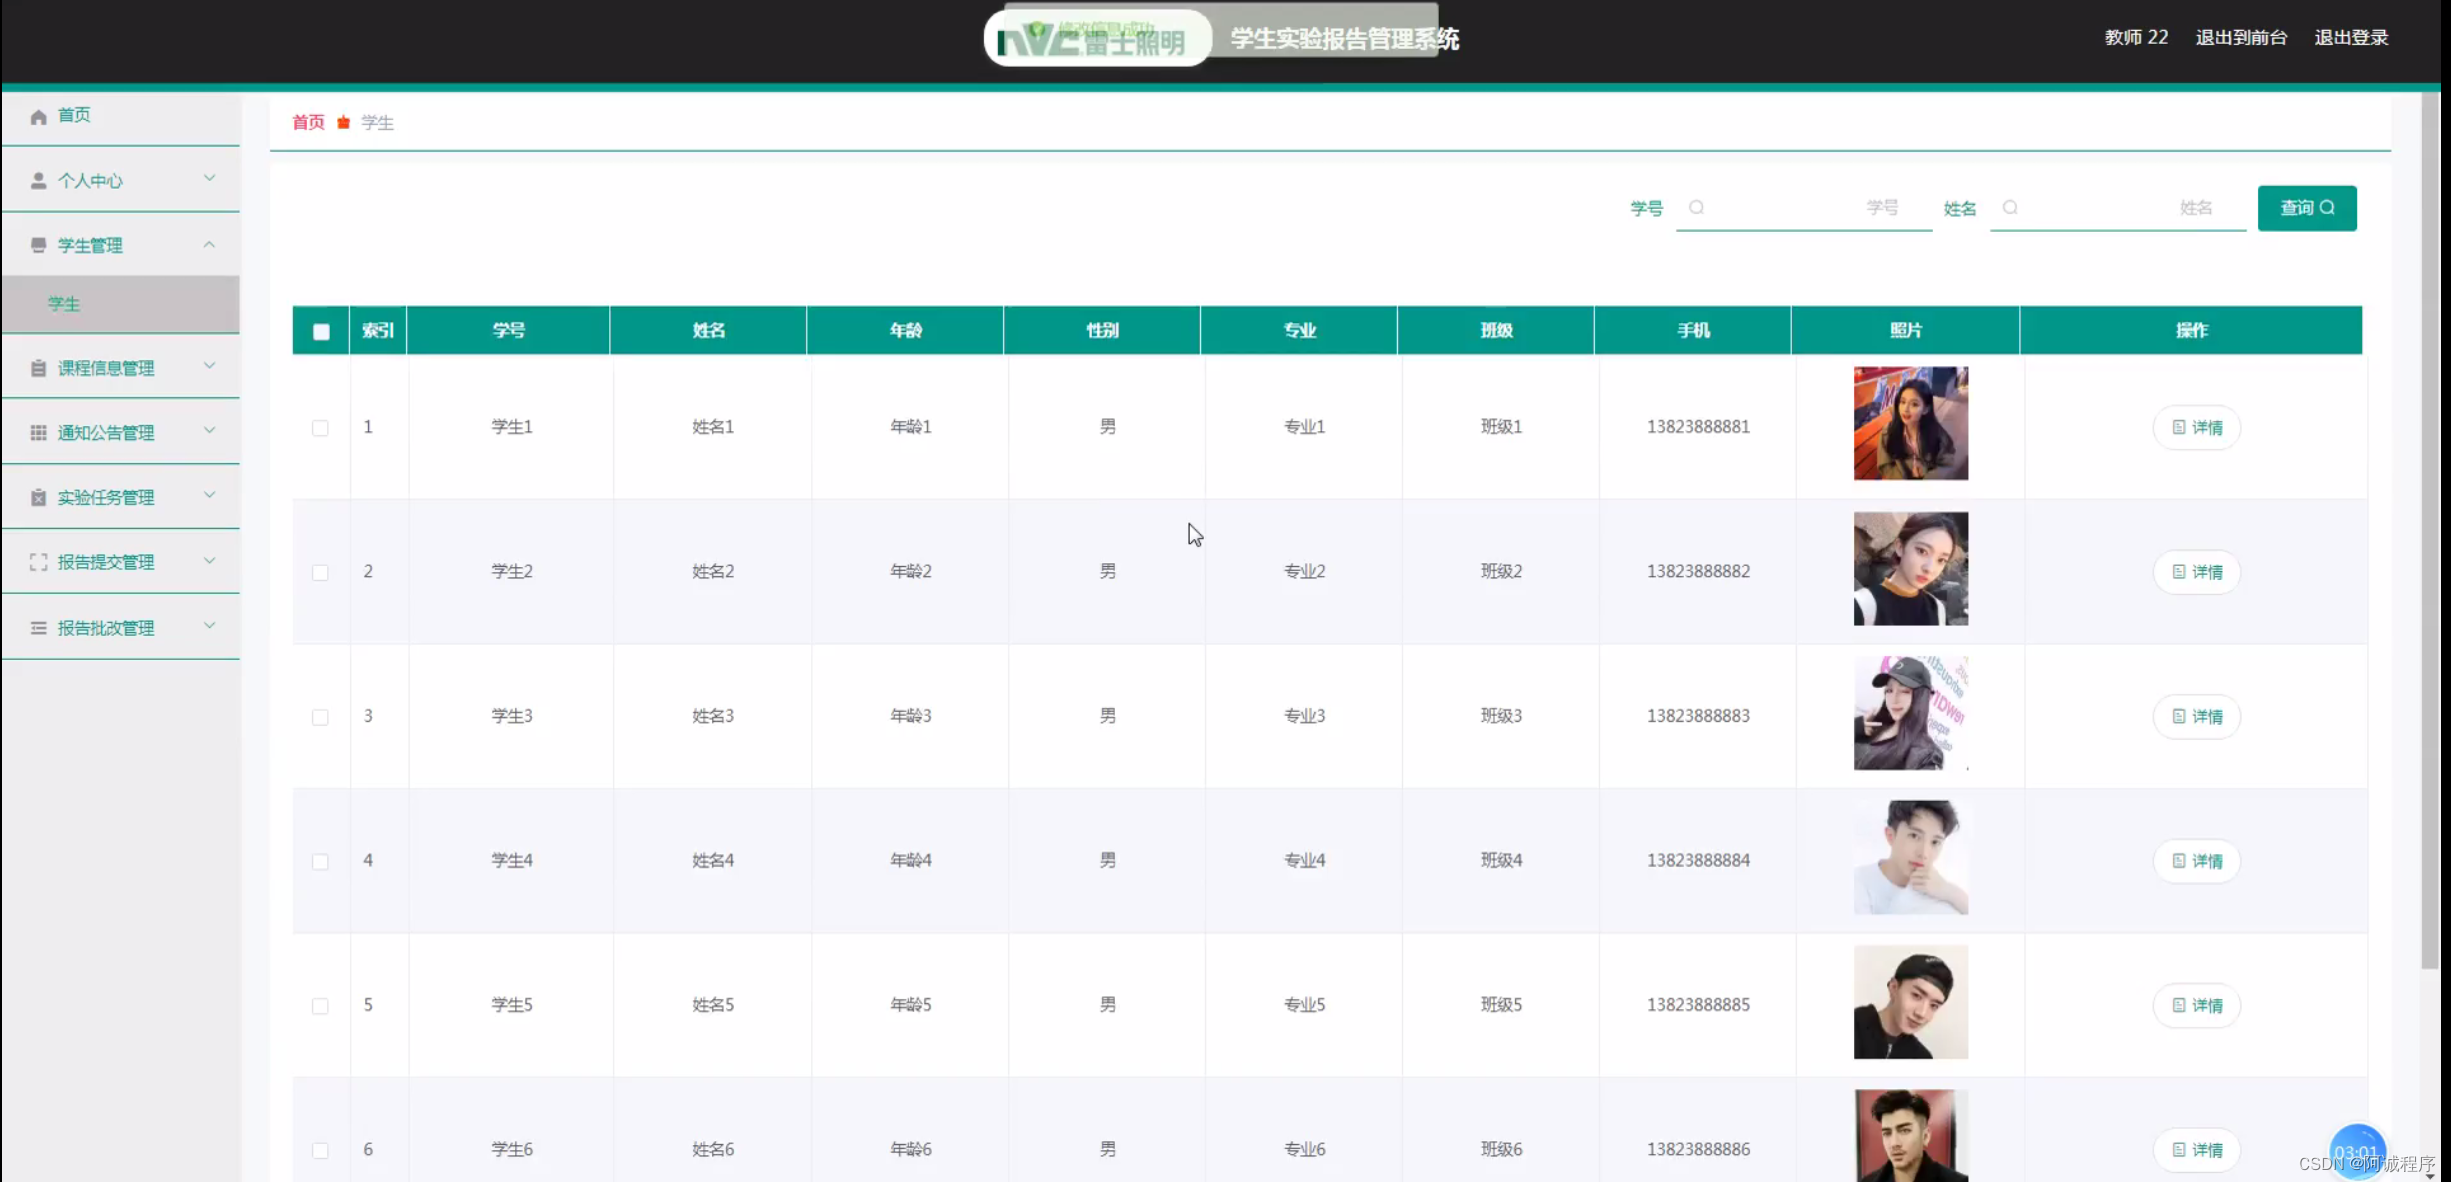Check the checkbox for the 学生1 row
This screenshot has height=1182, width=2451.
pyautogui.click(x=320, y=428)
